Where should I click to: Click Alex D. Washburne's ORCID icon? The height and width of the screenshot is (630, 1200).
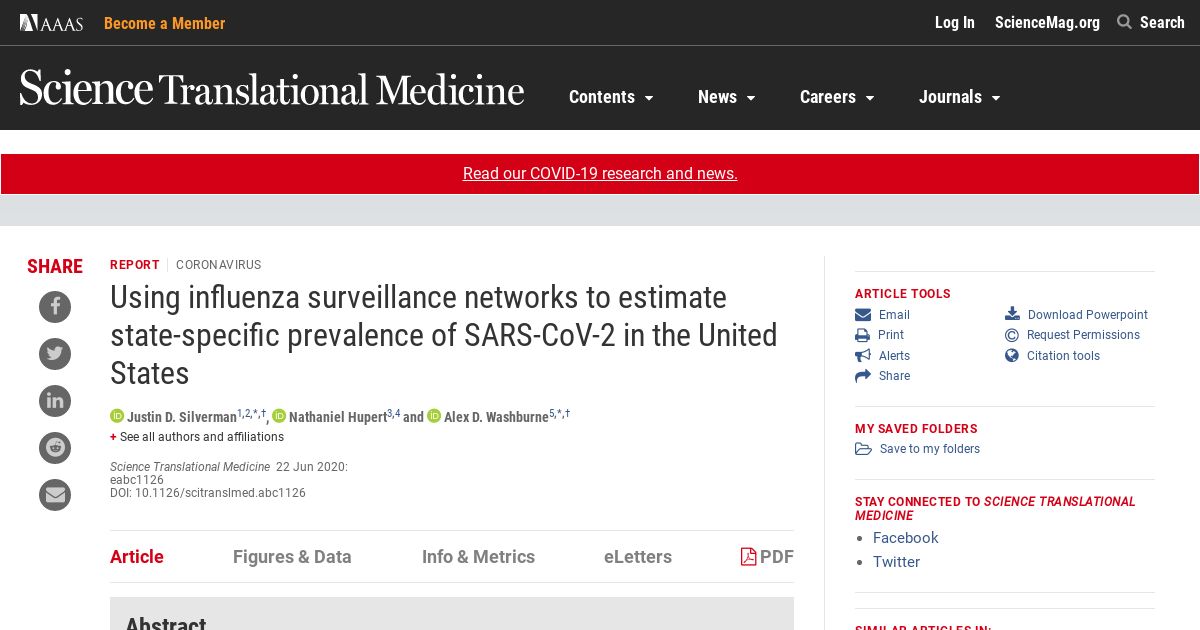click(434, 416)
